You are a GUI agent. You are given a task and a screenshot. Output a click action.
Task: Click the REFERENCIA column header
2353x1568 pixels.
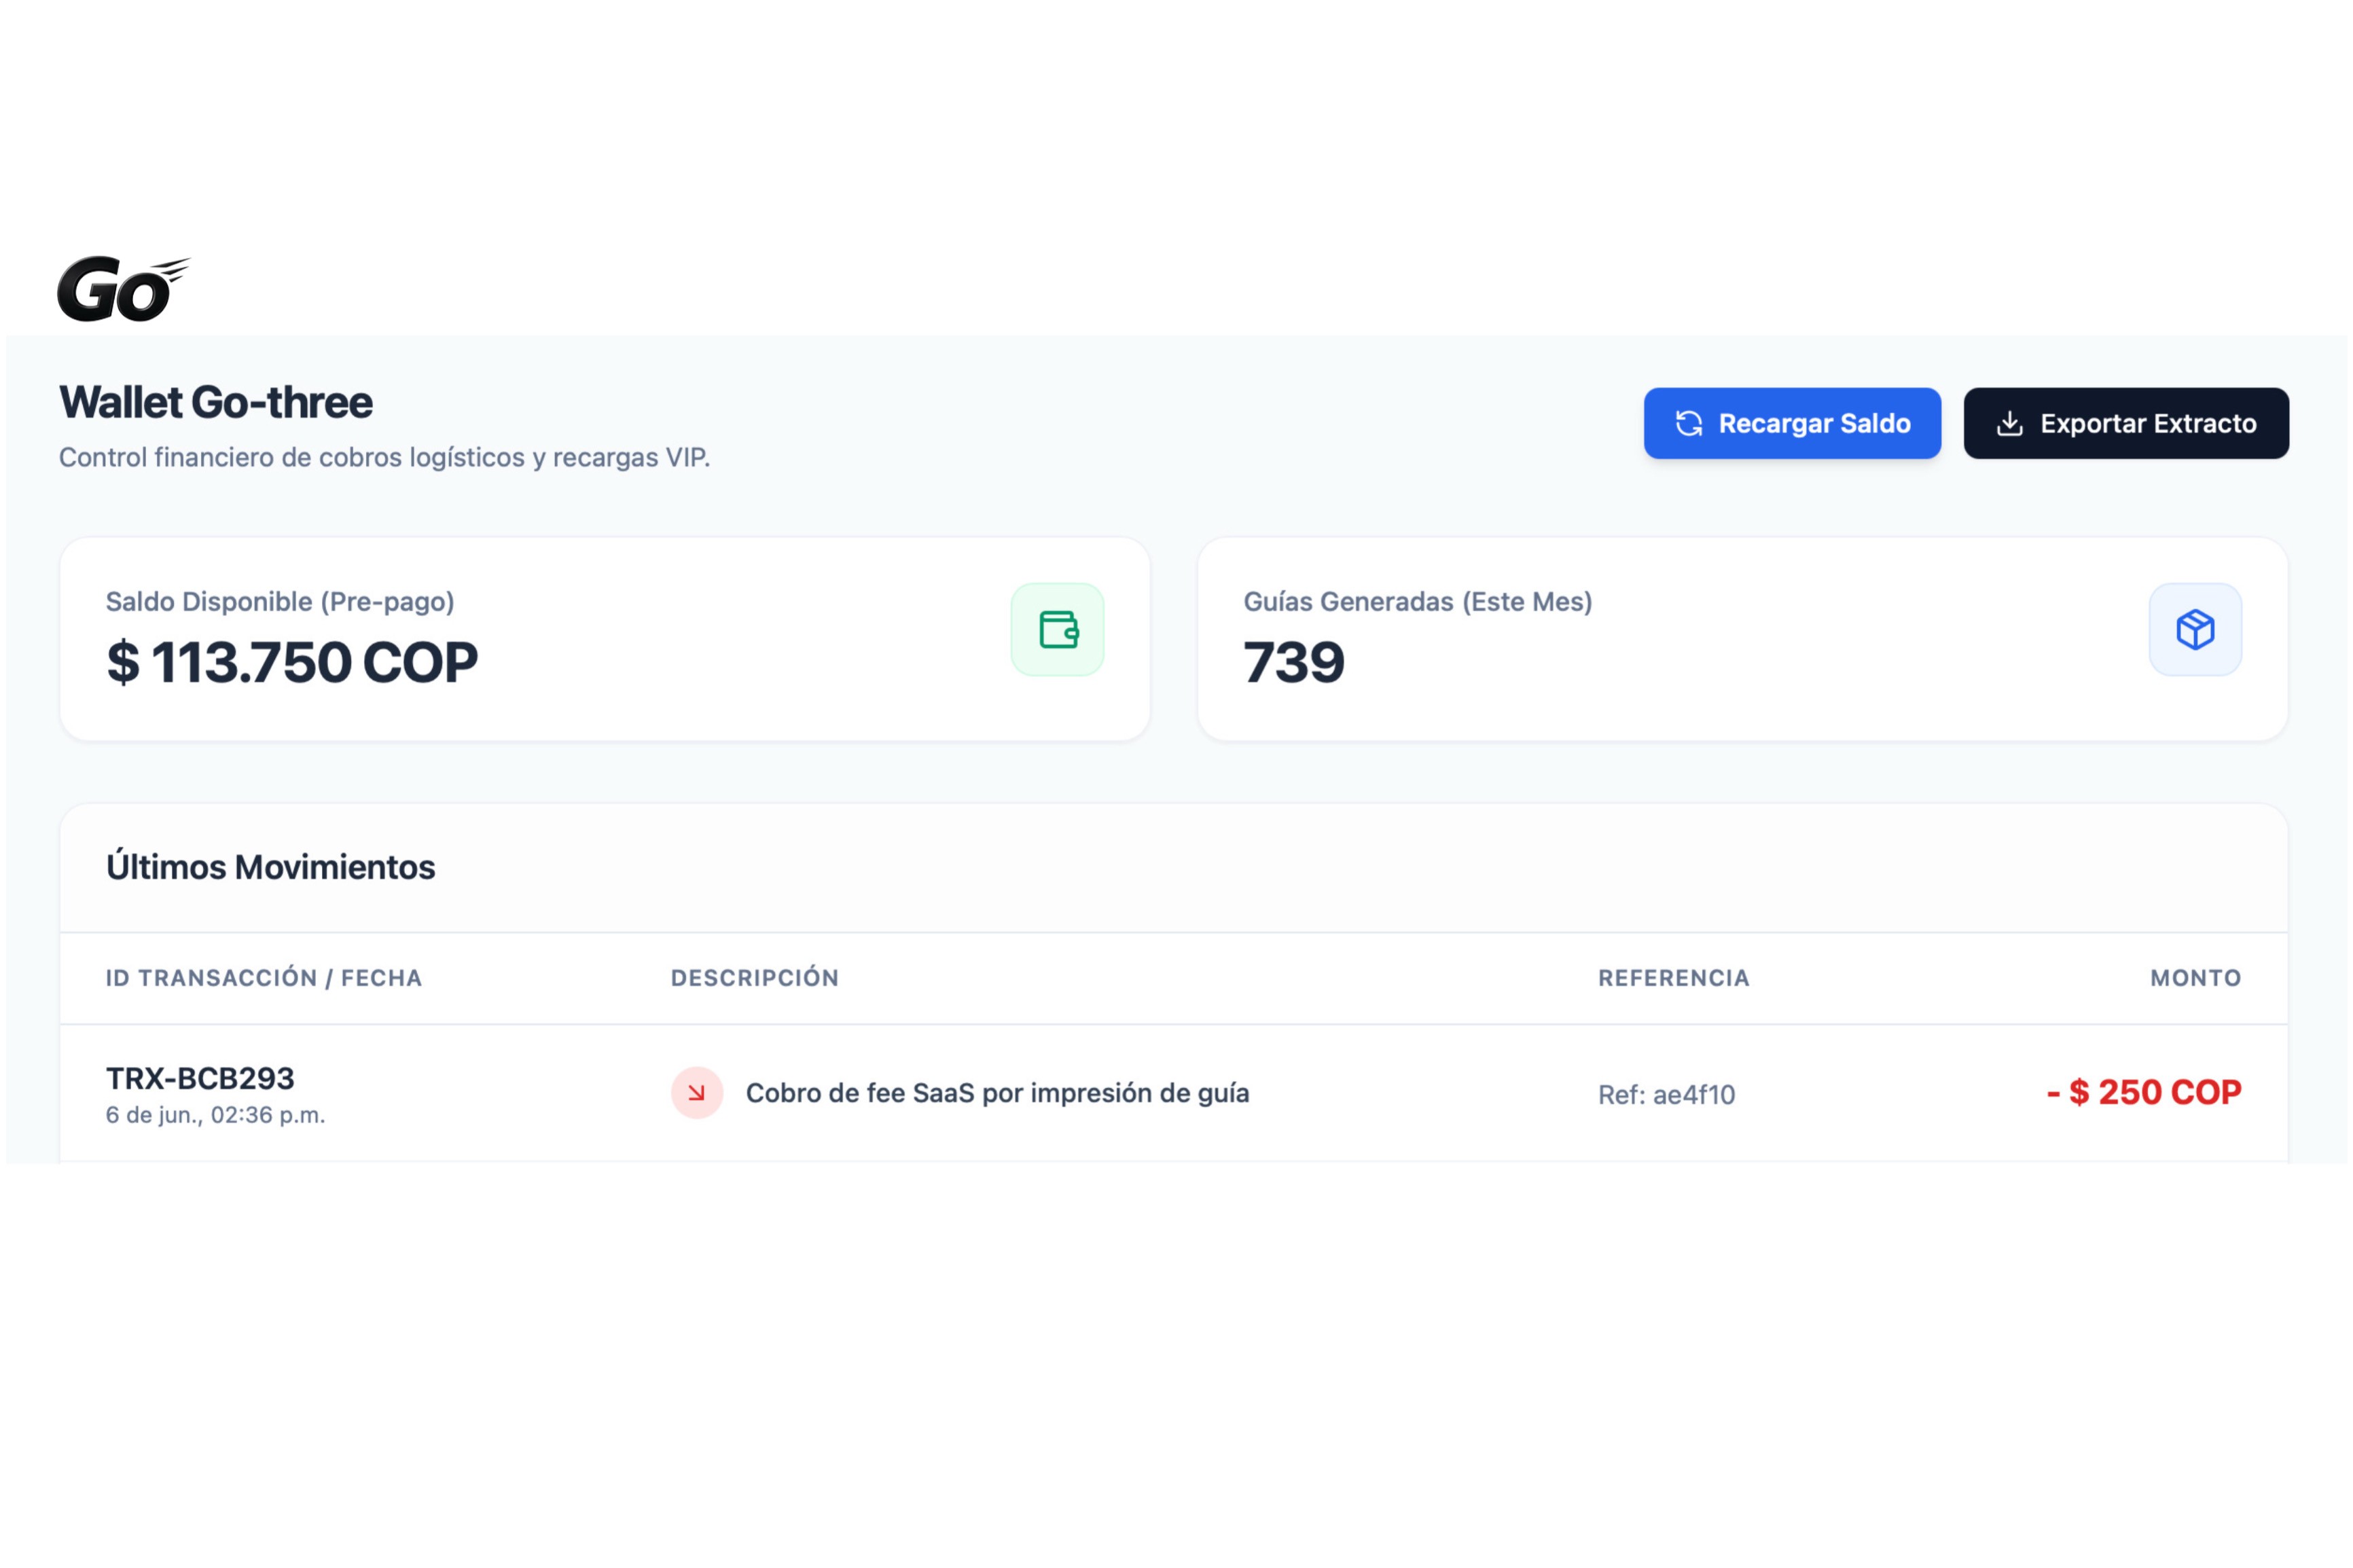[1674, 978]
